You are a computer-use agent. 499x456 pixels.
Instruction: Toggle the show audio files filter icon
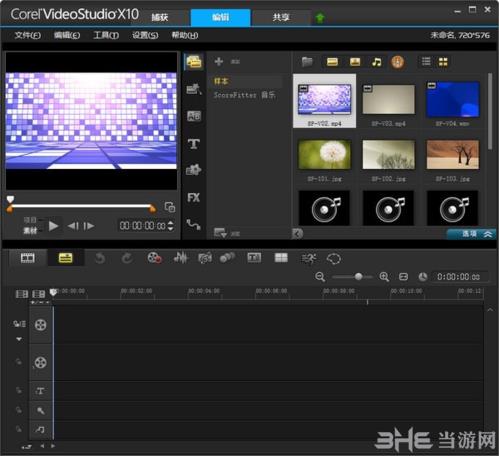(377, 62)
